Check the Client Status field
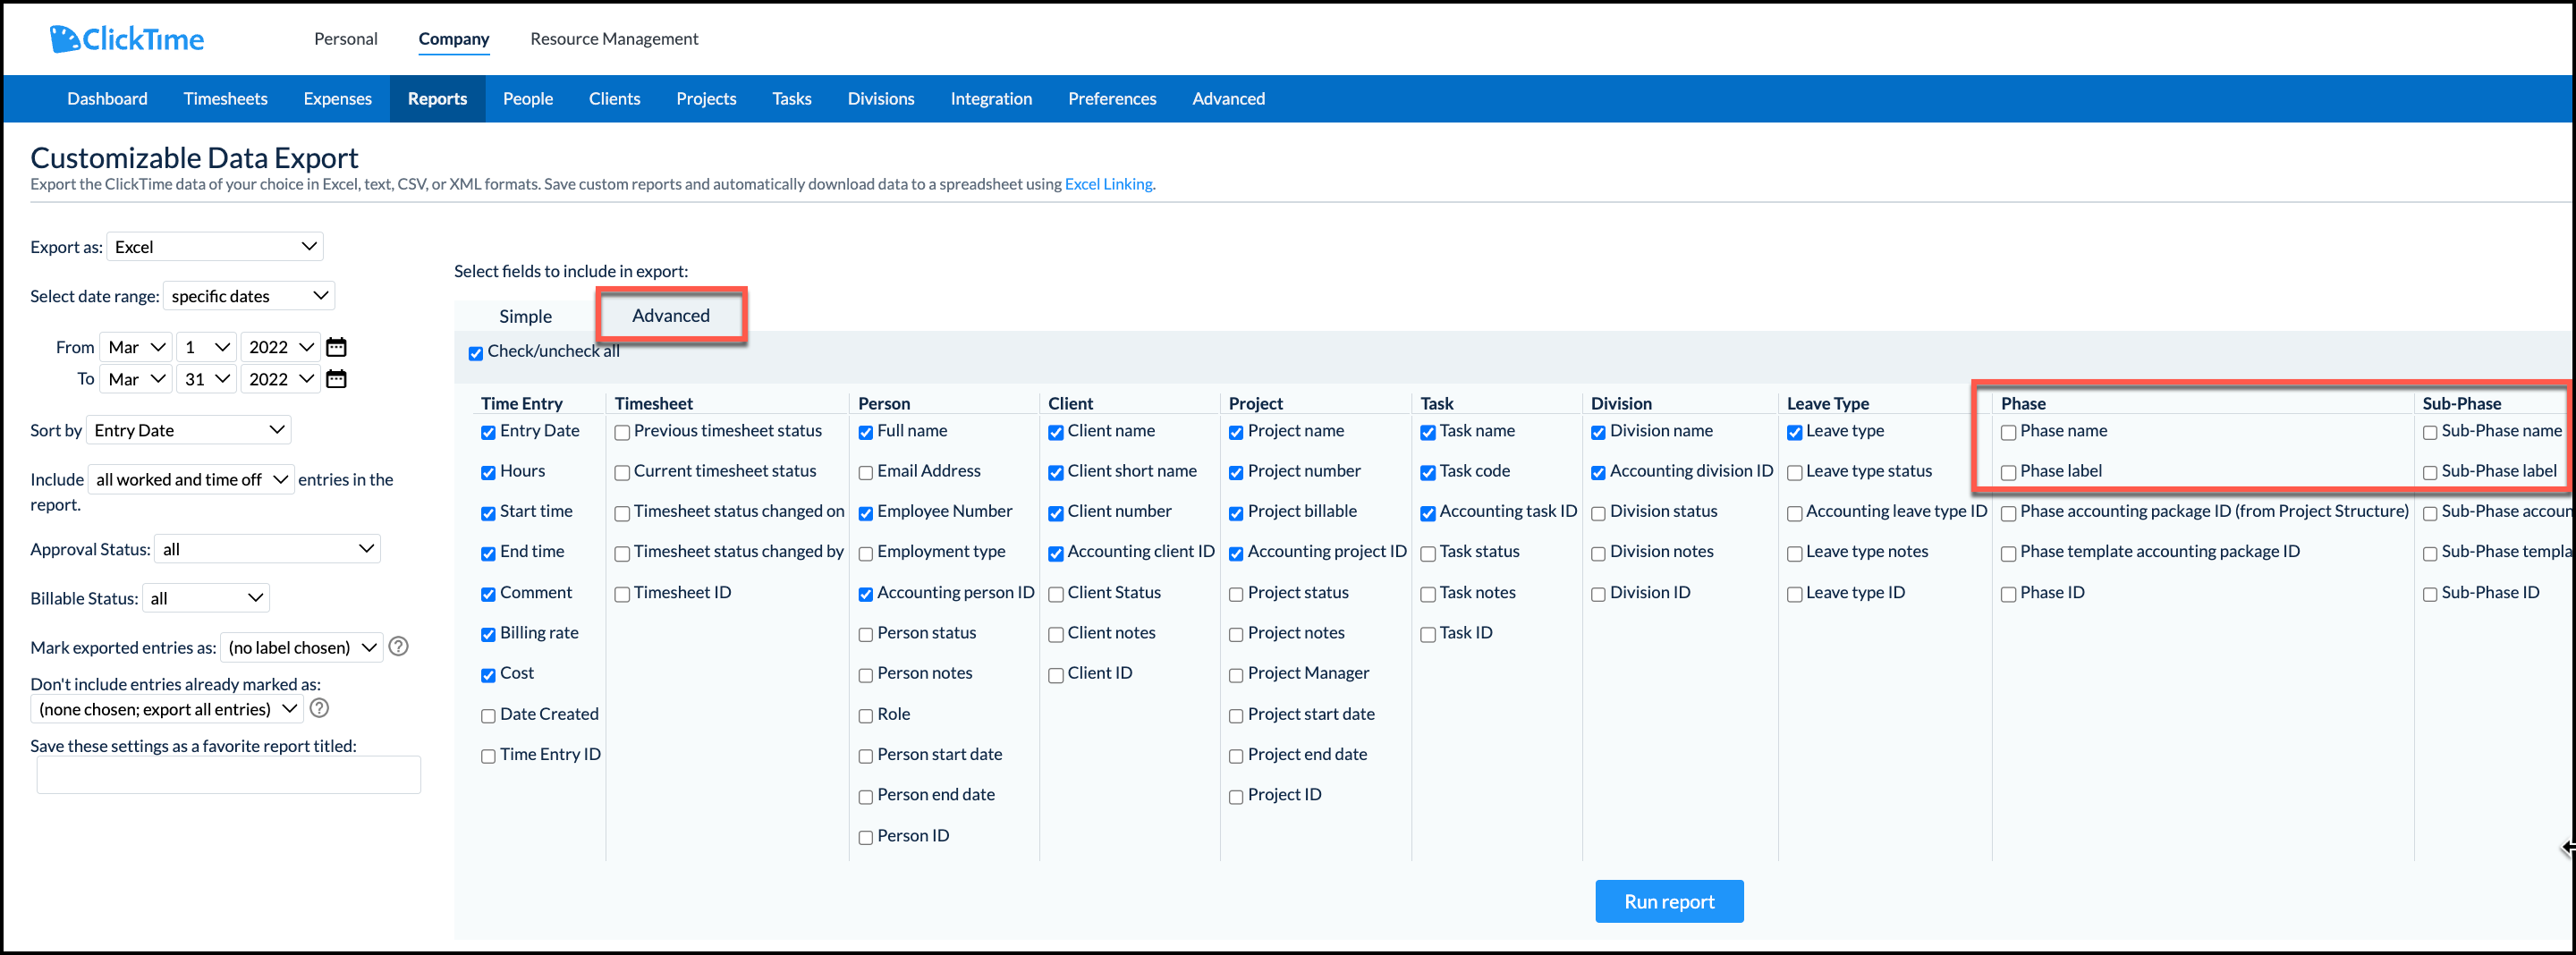The image size is (2576, 955). (x=1056, y=595)
